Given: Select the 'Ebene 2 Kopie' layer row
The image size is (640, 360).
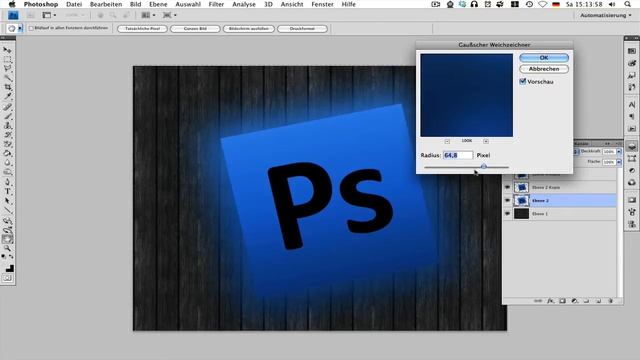Looking at the screenshot, I should [x=560, y=187].
